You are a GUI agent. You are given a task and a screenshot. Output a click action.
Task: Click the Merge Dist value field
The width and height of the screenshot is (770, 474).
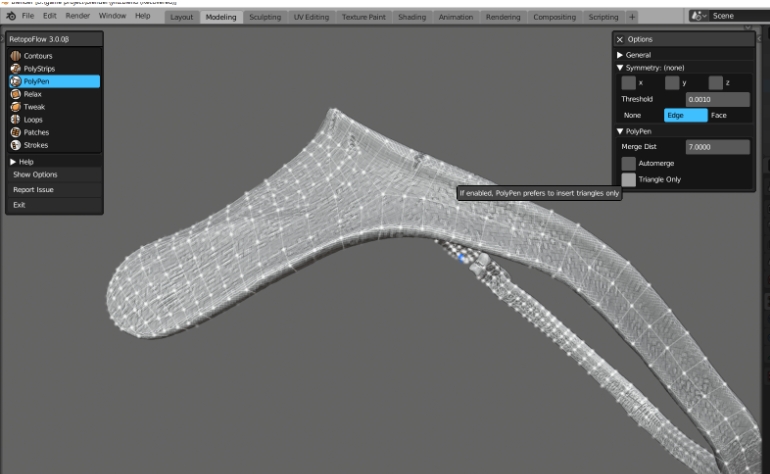tap(717, 147)
